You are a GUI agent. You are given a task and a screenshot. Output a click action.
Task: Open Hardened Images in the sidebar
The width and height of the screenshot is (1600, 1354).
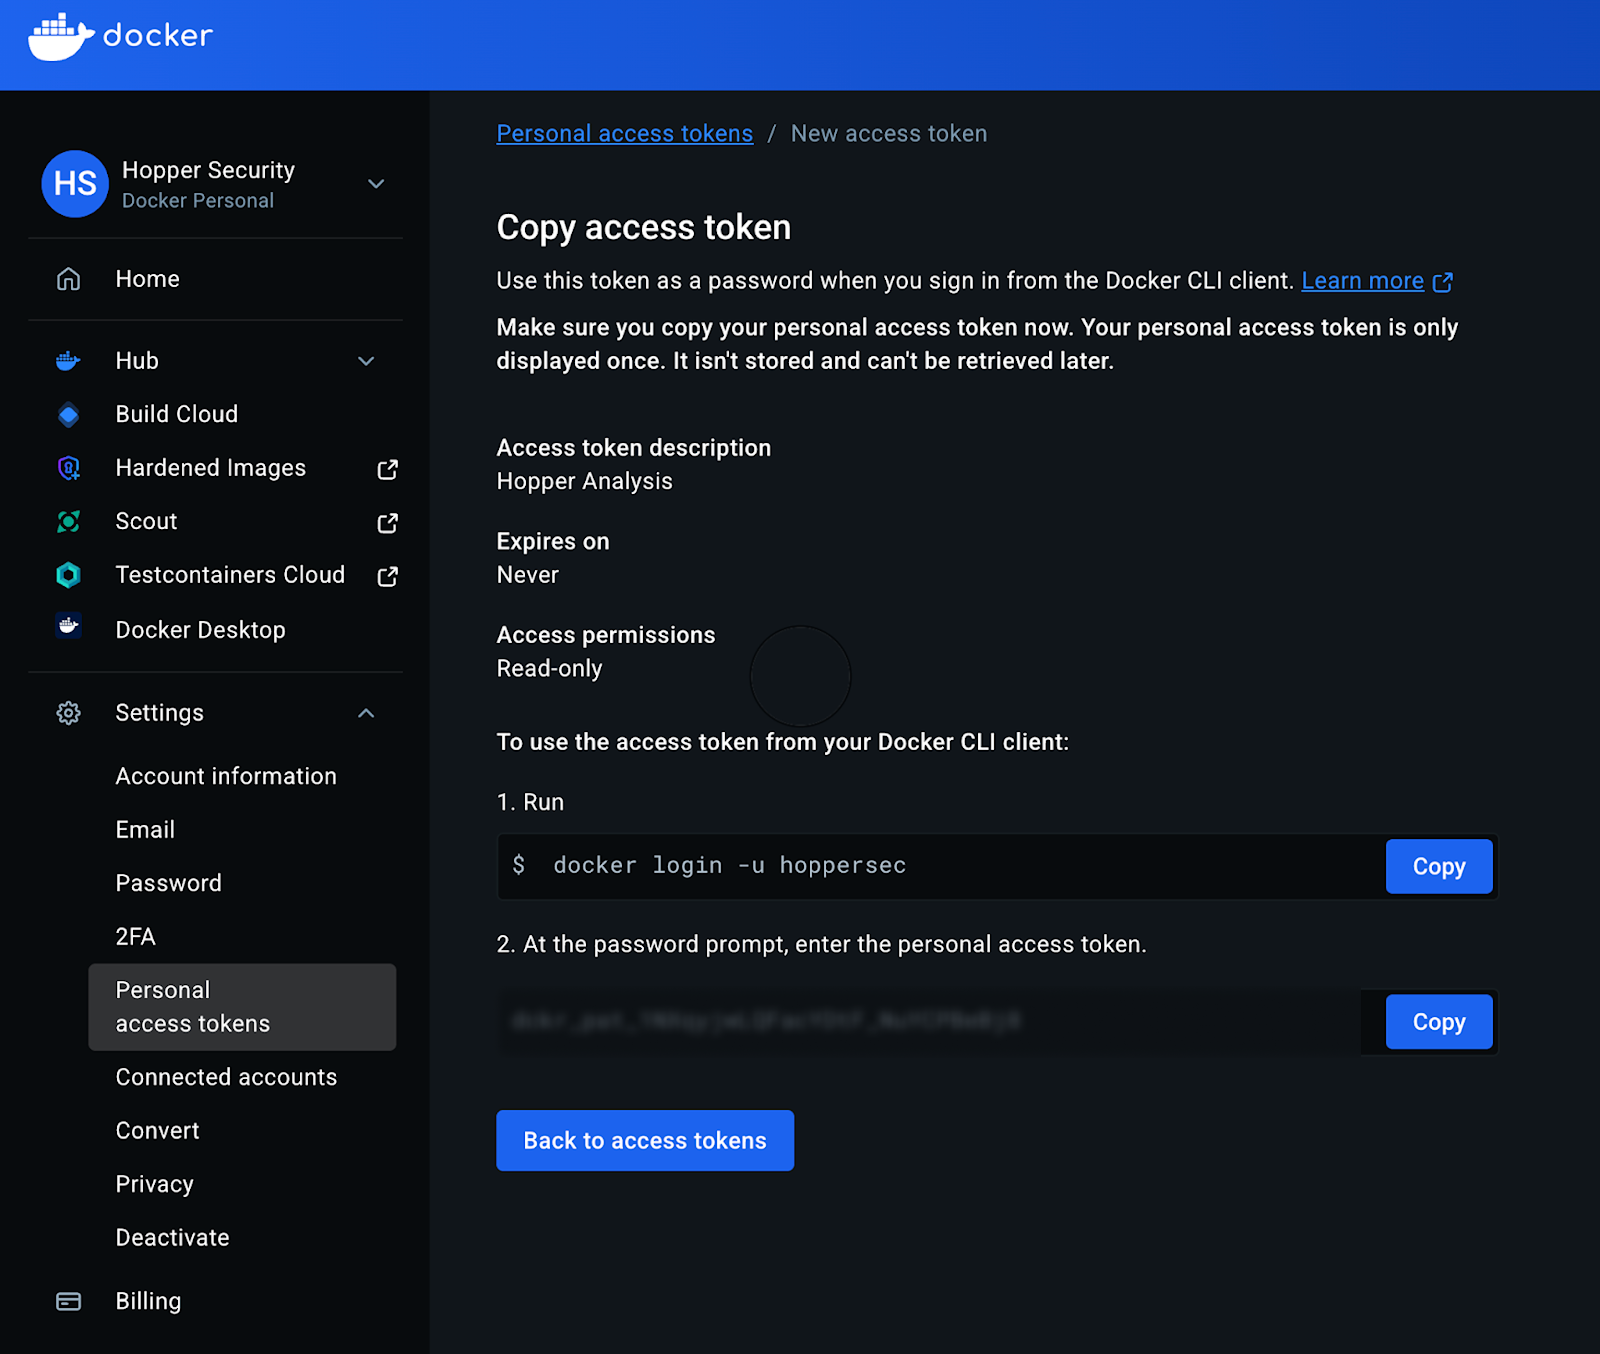(211, 468)
